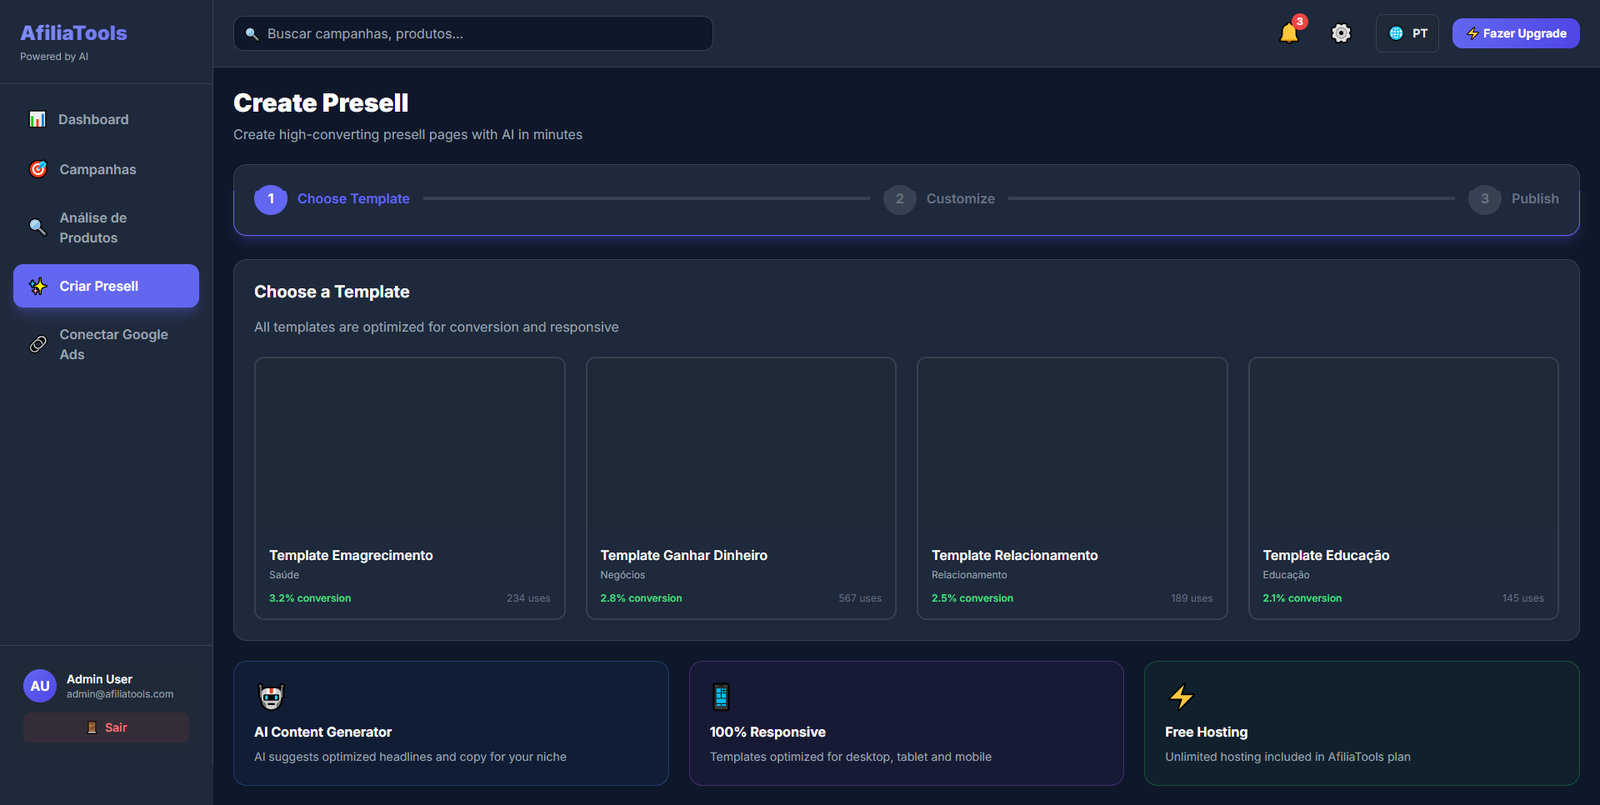The height and width of the screenshot is (805, 1600).
Task: Click the Free Hosting lightning bolt icon
Action: click(1181, 696)
